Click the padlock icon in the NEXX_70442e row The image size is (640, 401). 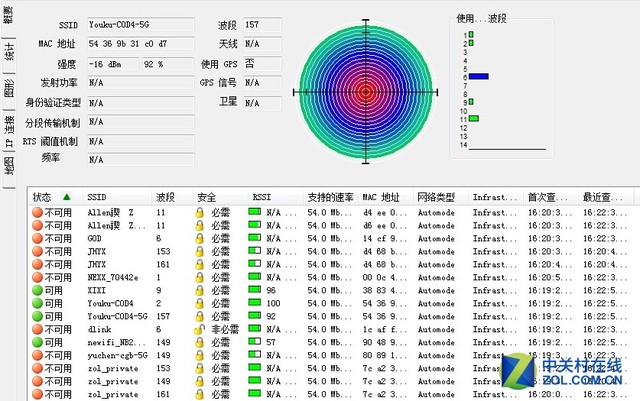coord(200,278)
